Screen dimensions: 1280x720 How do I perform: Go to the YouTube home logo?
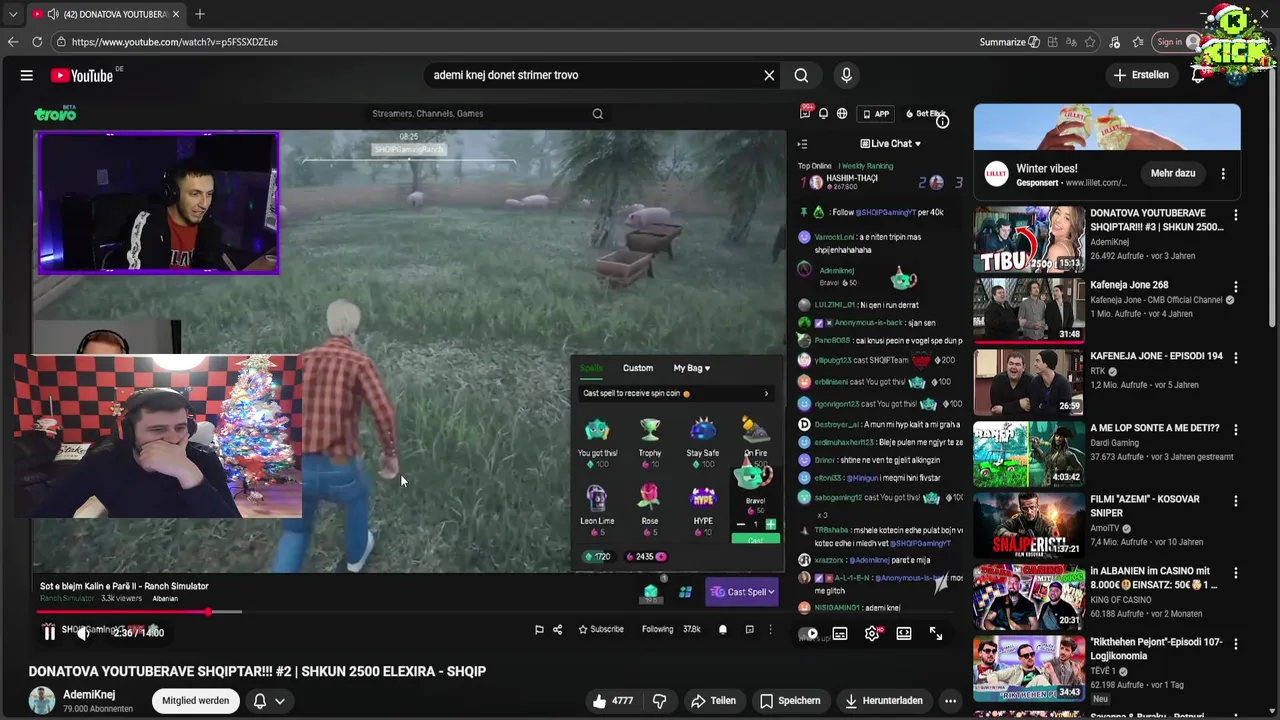point(82,75)
